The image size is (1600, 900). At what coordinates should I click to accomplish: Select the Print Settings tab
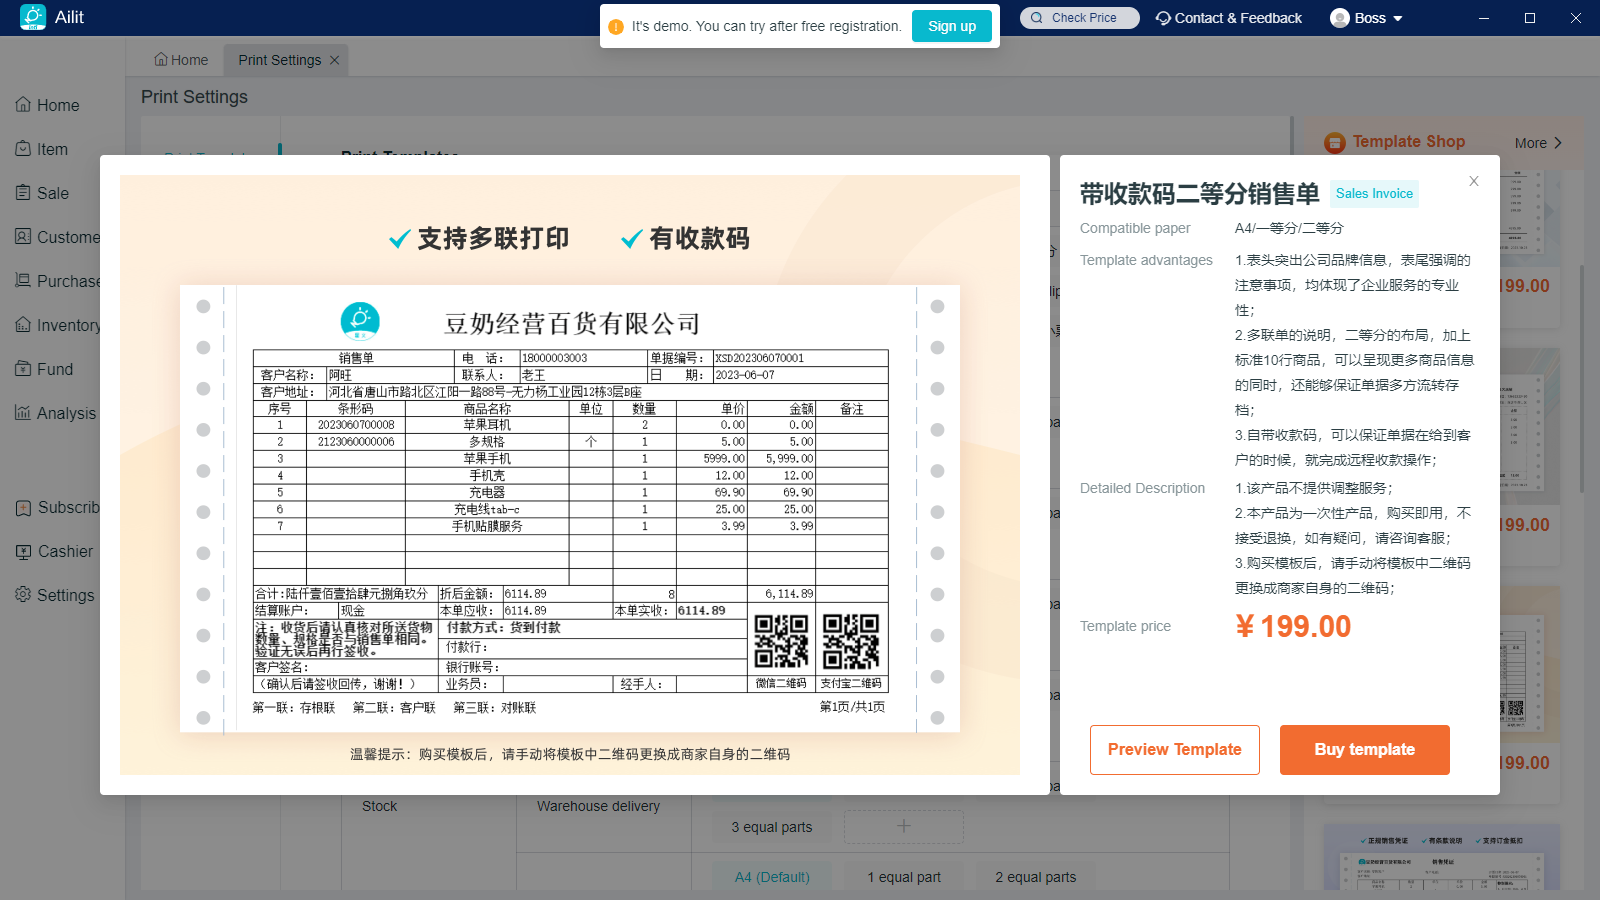[279, 60]
